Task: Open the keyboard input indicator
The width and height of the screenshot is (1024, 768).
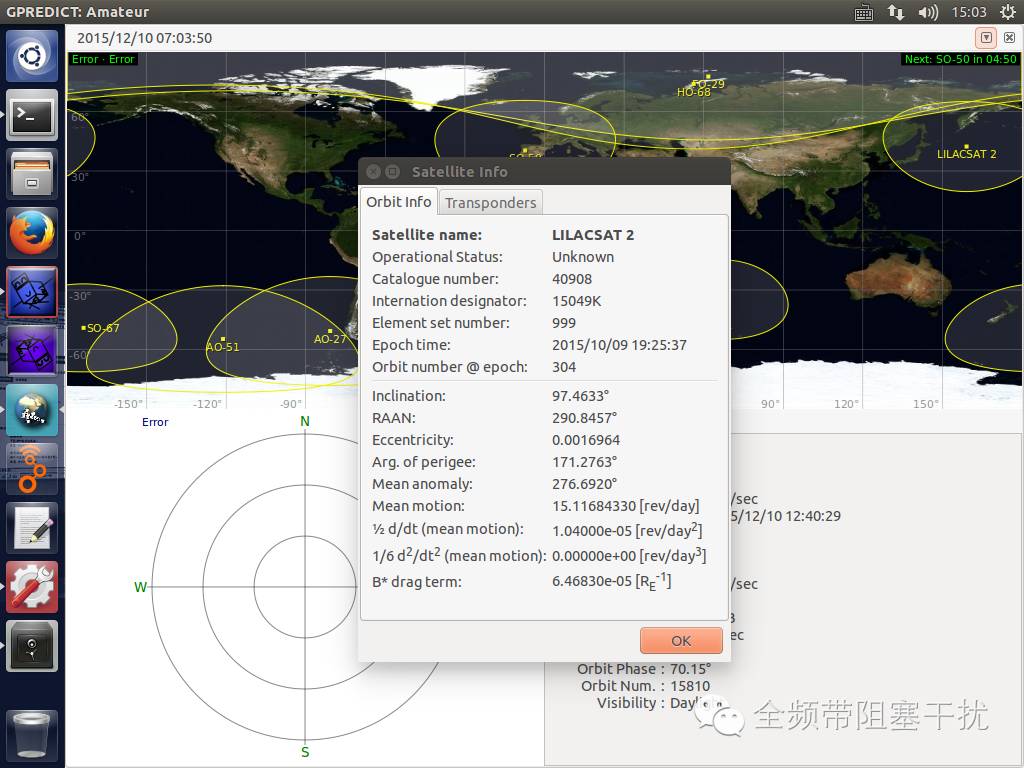Action: coord(864,12)
